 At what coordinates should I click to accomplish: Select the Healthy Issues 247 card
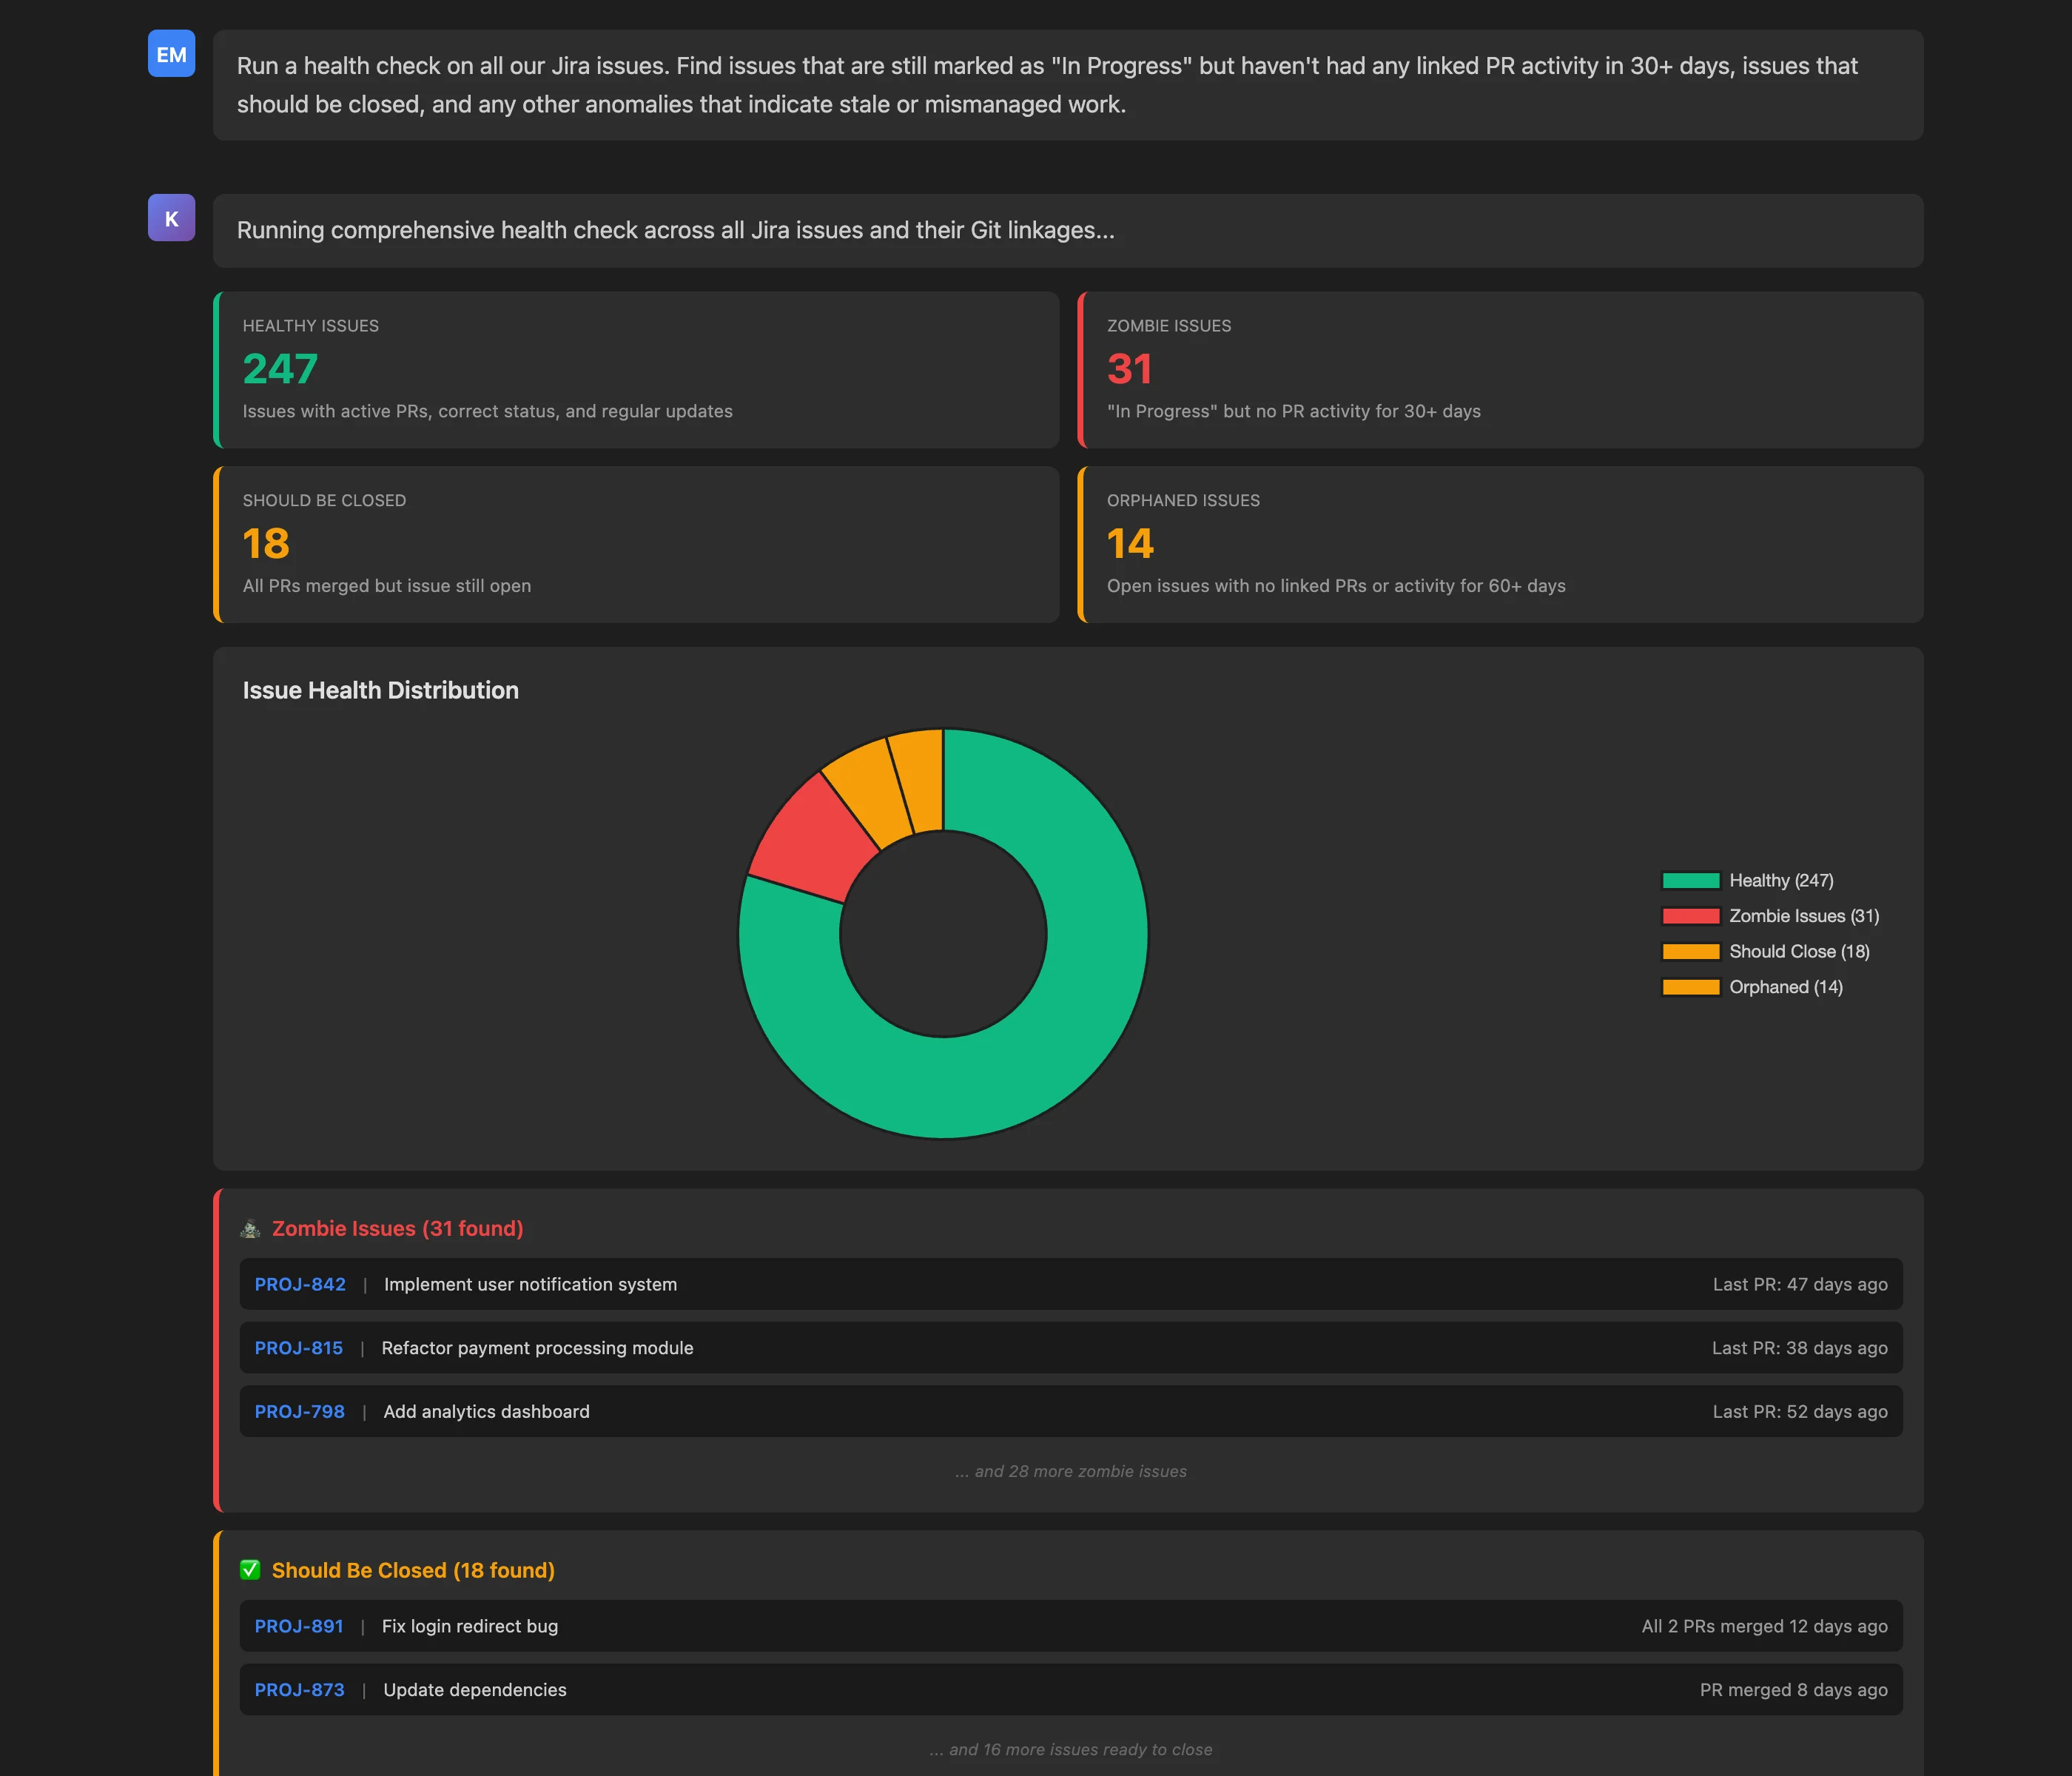636,370
